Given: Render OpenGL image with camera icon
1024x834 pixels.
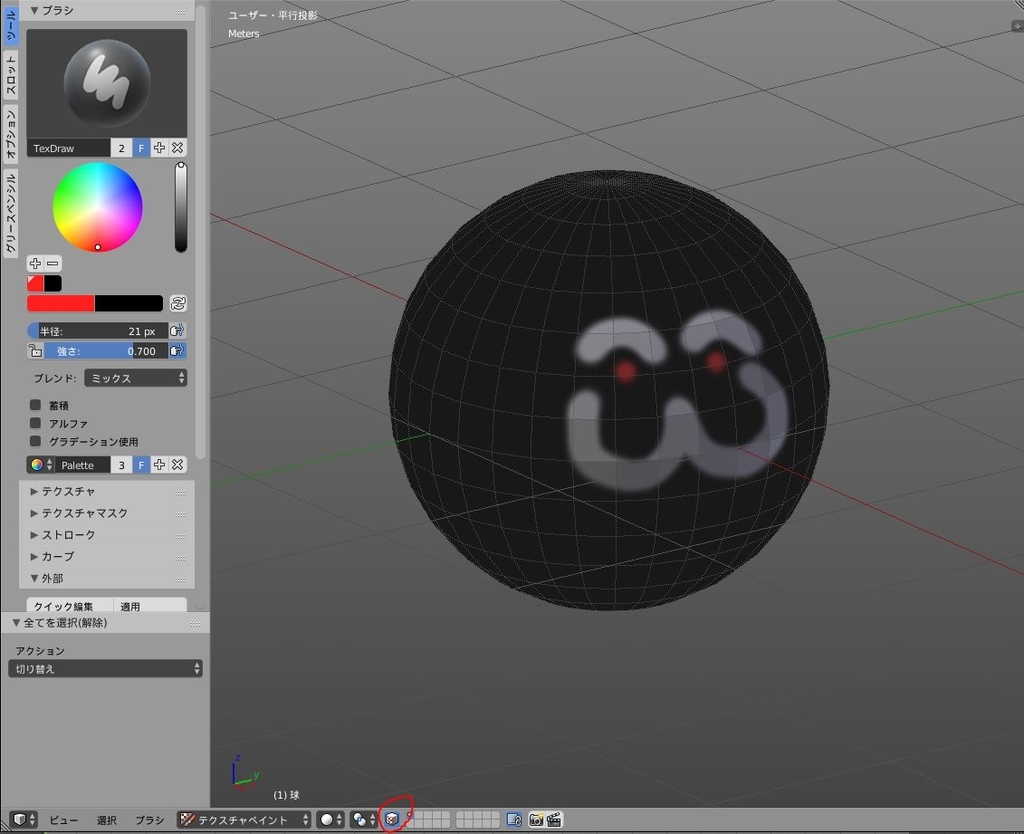Looking at the screenshot, I should pyautogui.click(x=536, y=820).
